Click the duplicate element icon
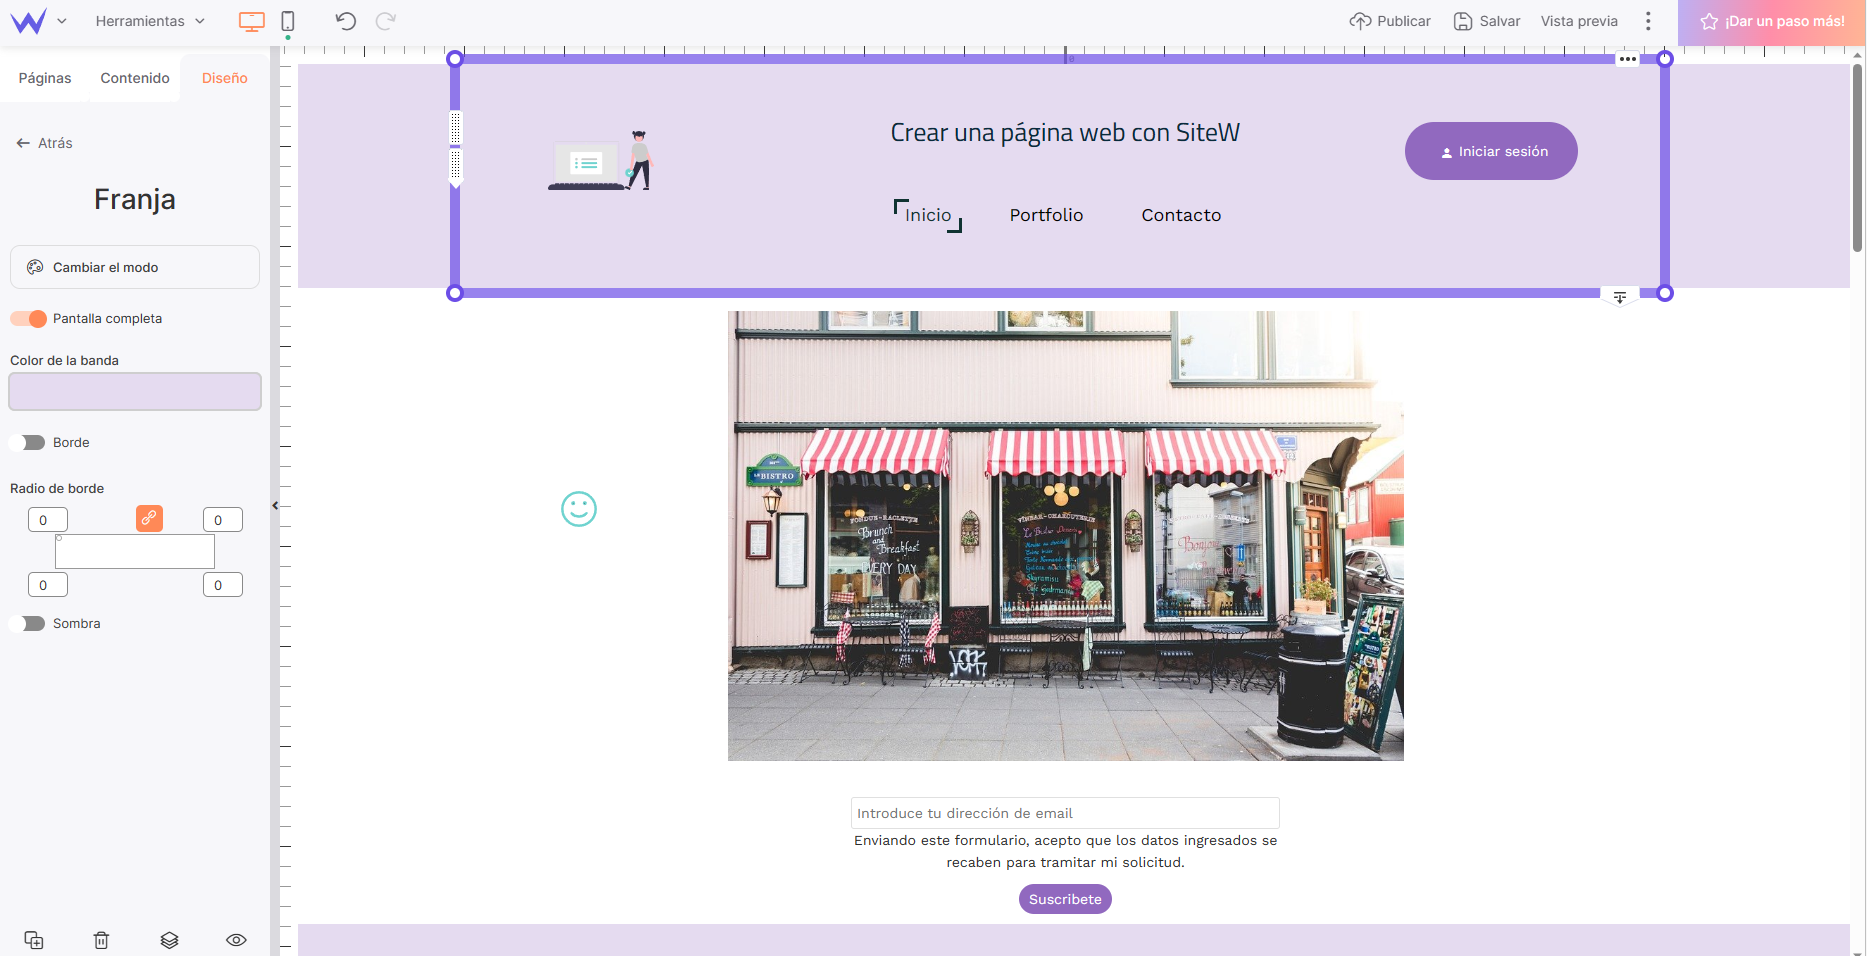 point(34,940)
